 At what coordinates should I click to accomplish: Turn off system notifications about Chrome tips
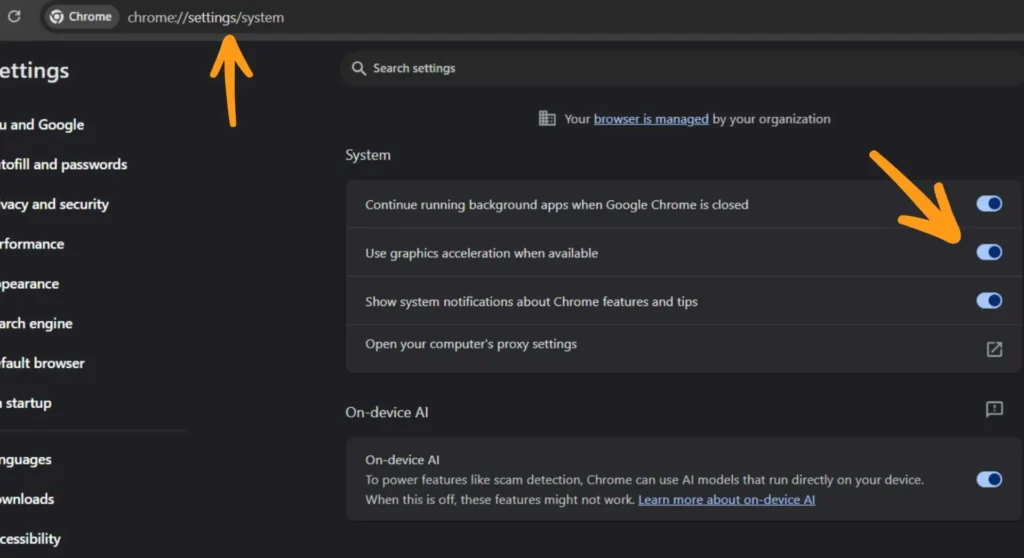(x=989, y=301)
